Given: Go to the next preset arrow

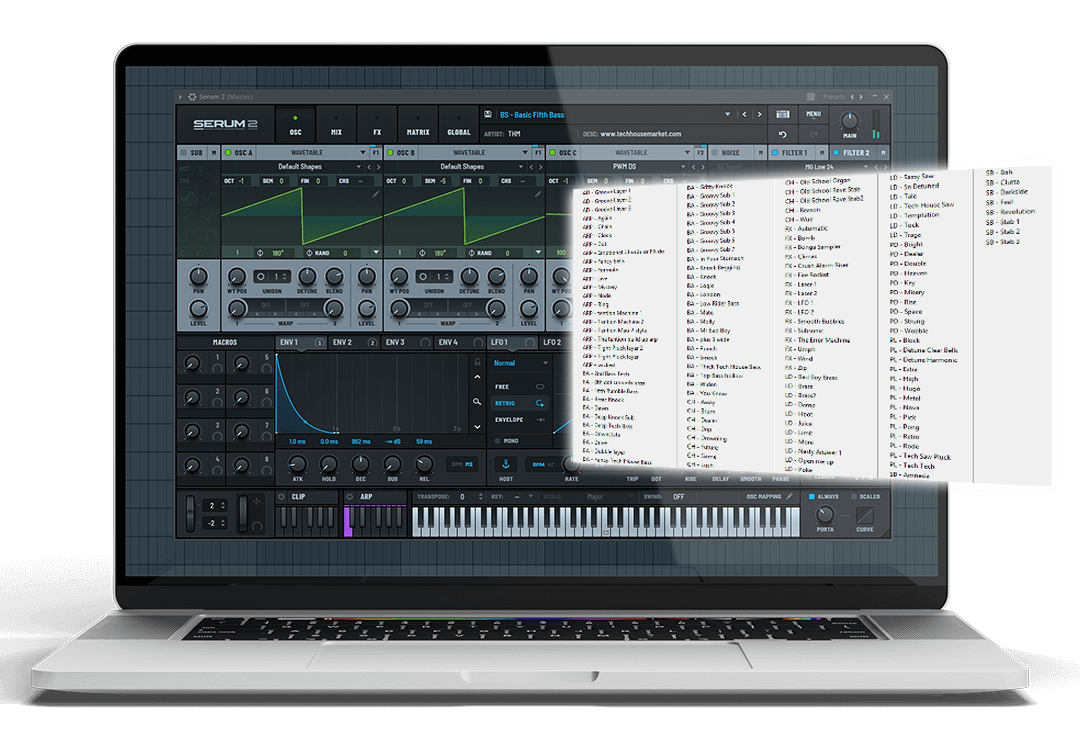Looking at the screenshot, I should 759,115.
